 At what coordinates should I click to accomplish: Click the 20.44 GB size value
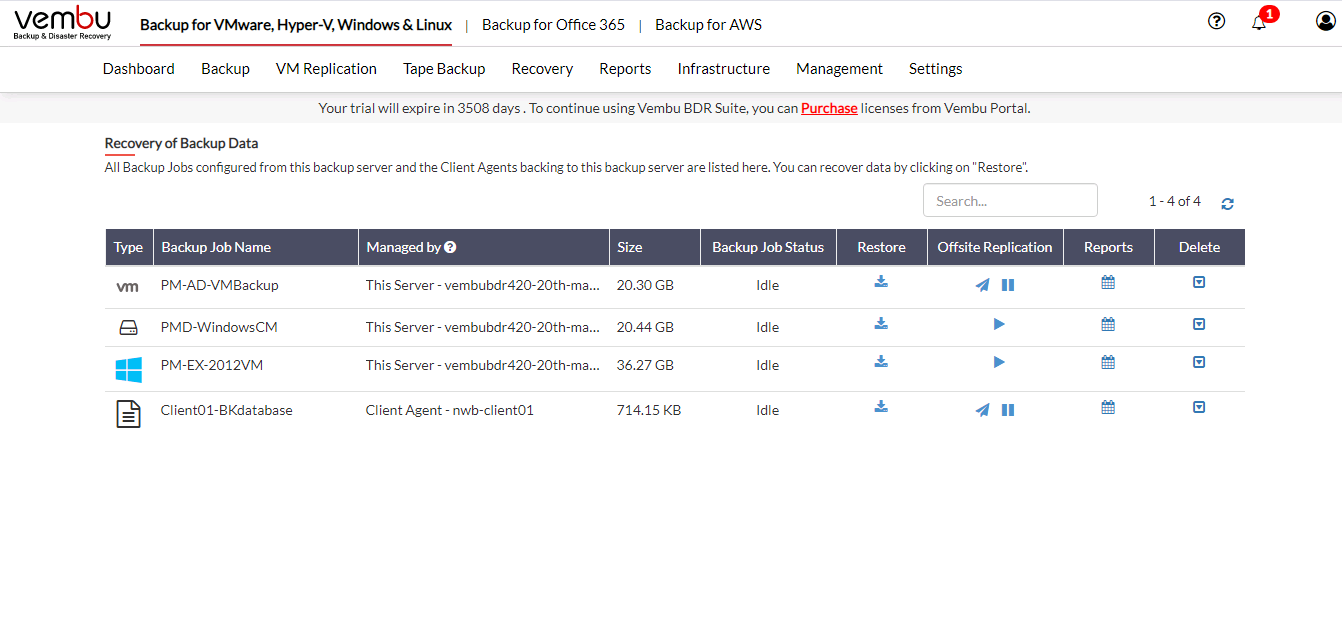pos(645,327)
